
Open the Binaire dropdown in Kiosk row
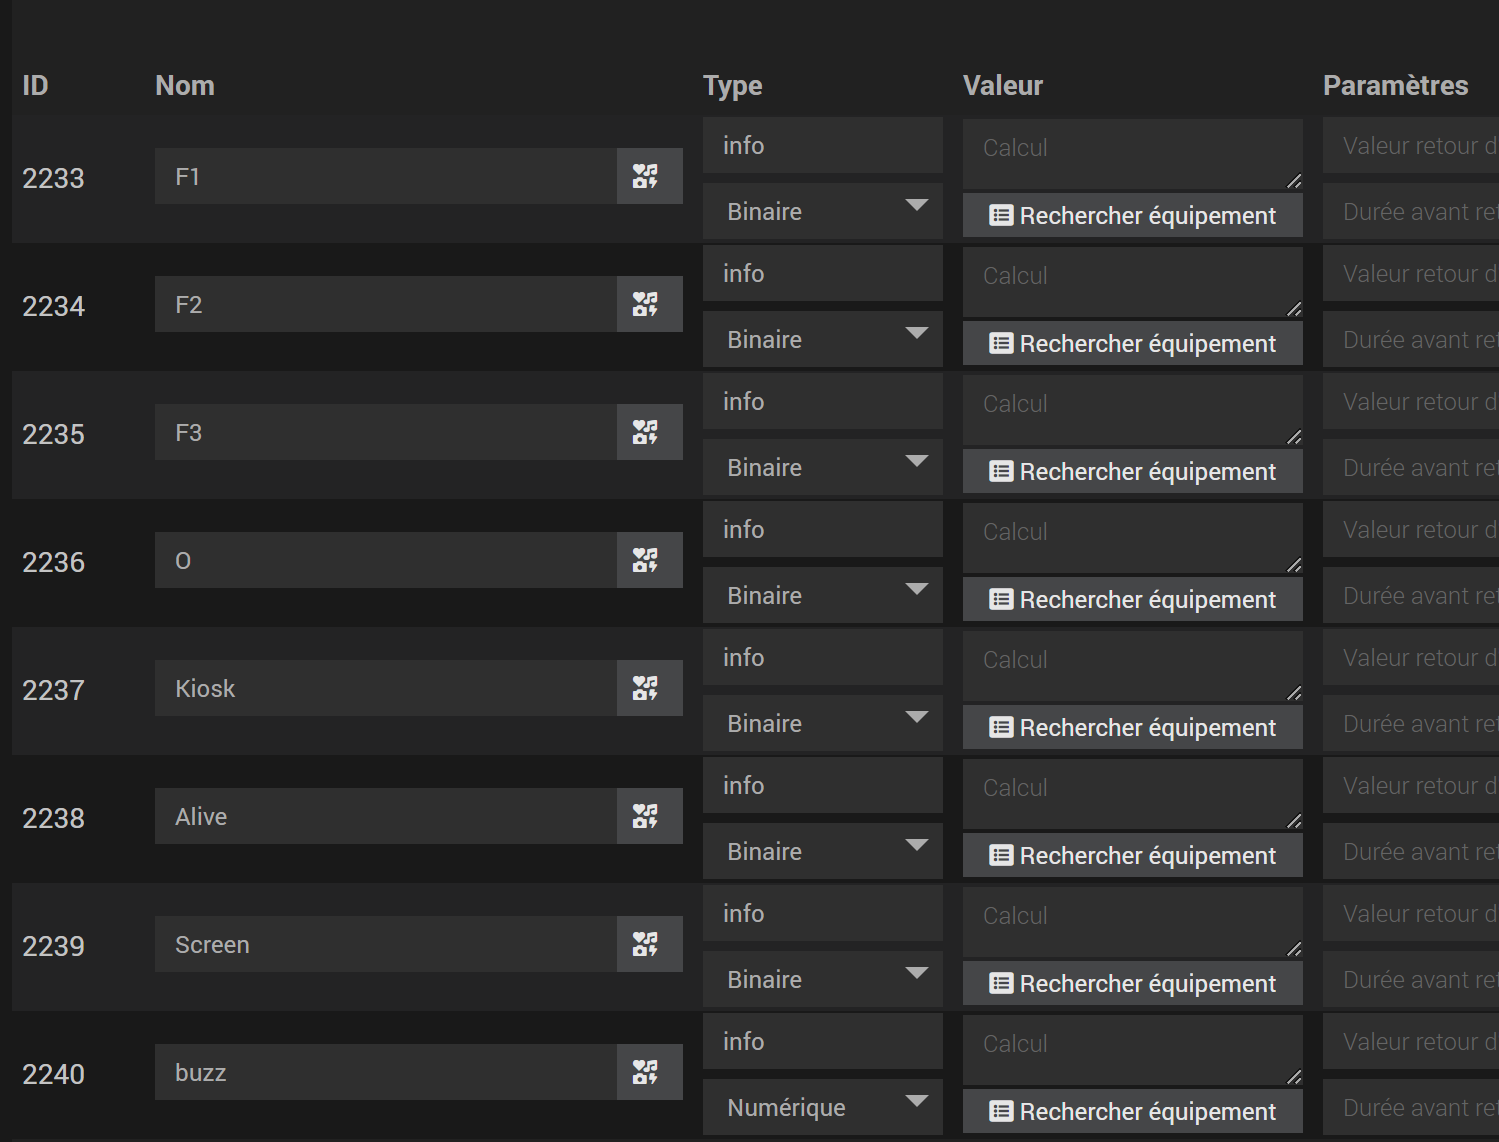point(822,724)
